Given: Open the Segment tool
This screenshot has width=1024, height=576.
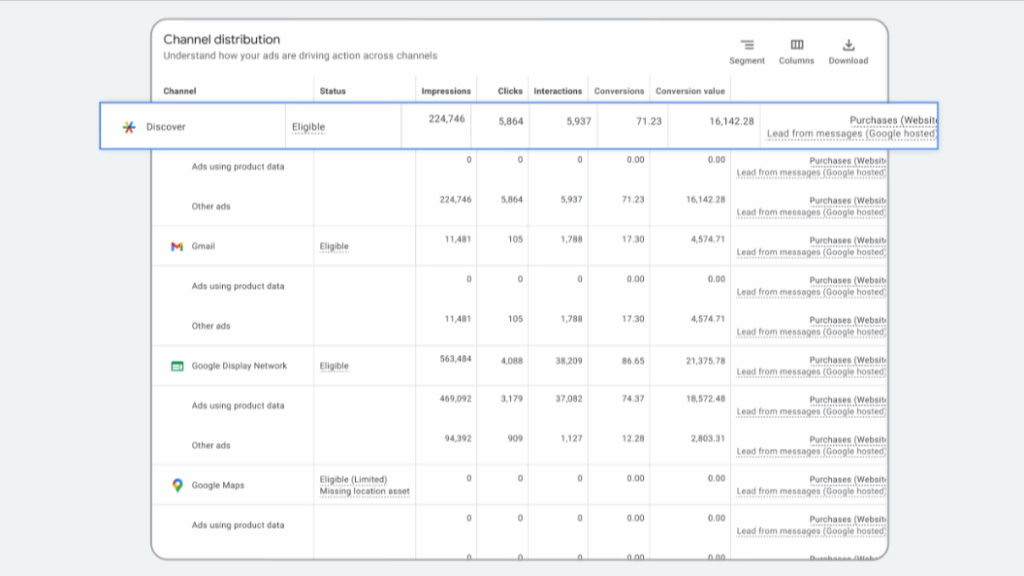Looking at the screenshot, I should click(x=746, y=52).
